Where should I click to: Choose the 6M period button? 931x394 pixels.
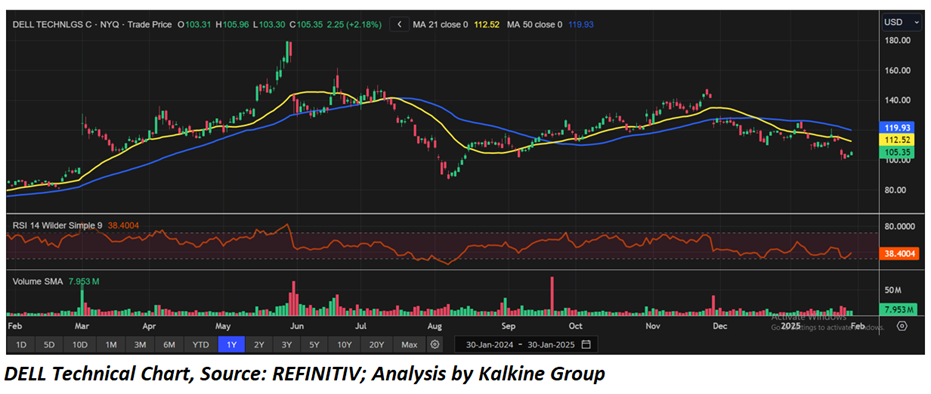click(x=170, y=345)
